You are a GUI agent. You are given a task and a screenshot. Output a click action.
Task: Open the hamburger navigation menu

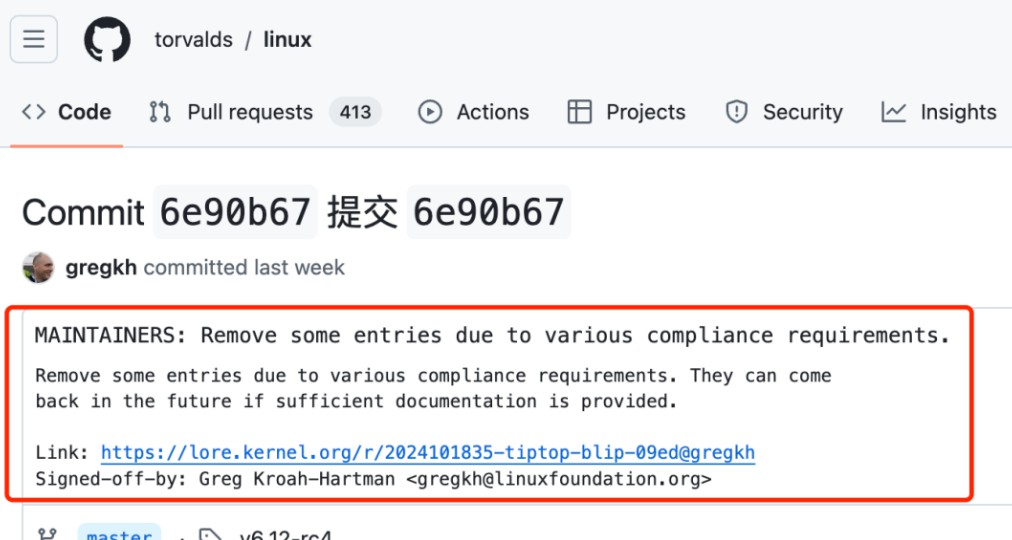pos(34,40)
